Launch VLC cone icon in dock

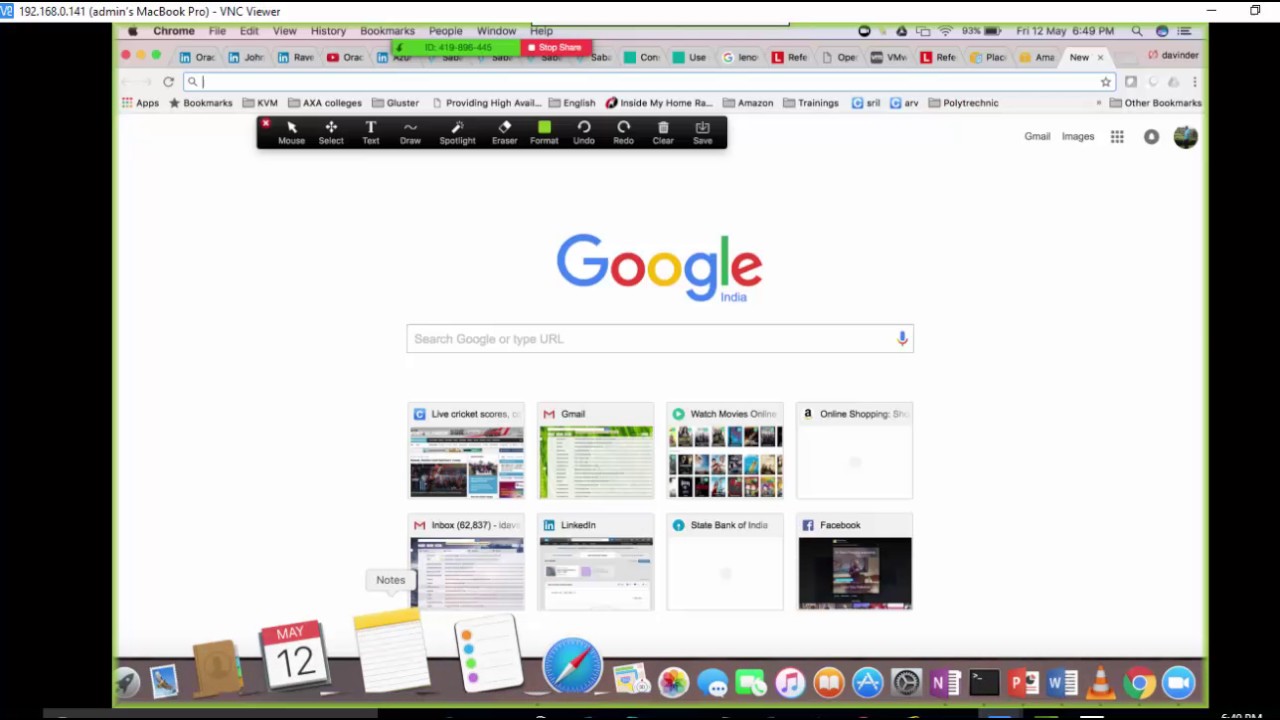[1100, 683]
